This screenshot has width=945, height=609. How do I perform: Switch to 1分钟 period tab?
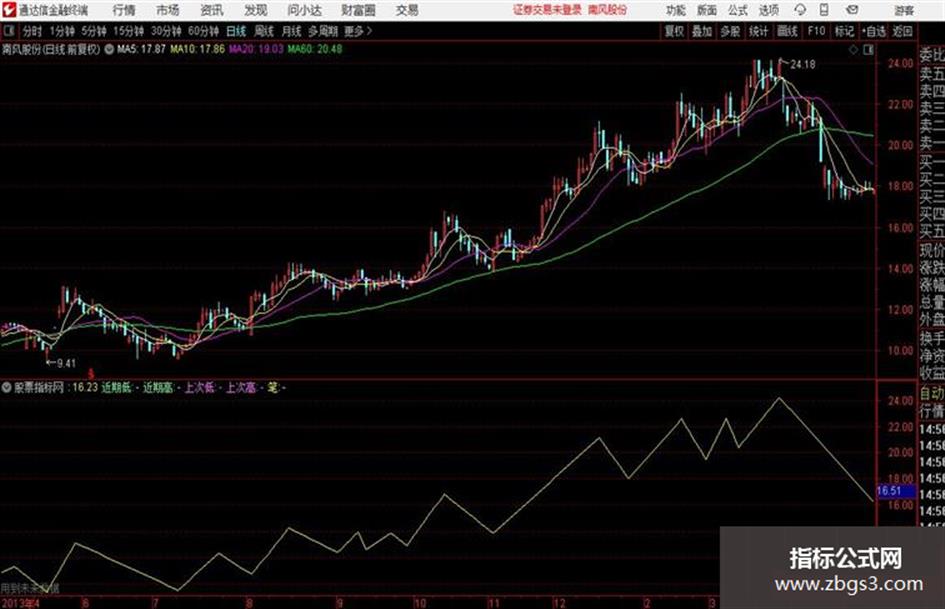(62, 31)
